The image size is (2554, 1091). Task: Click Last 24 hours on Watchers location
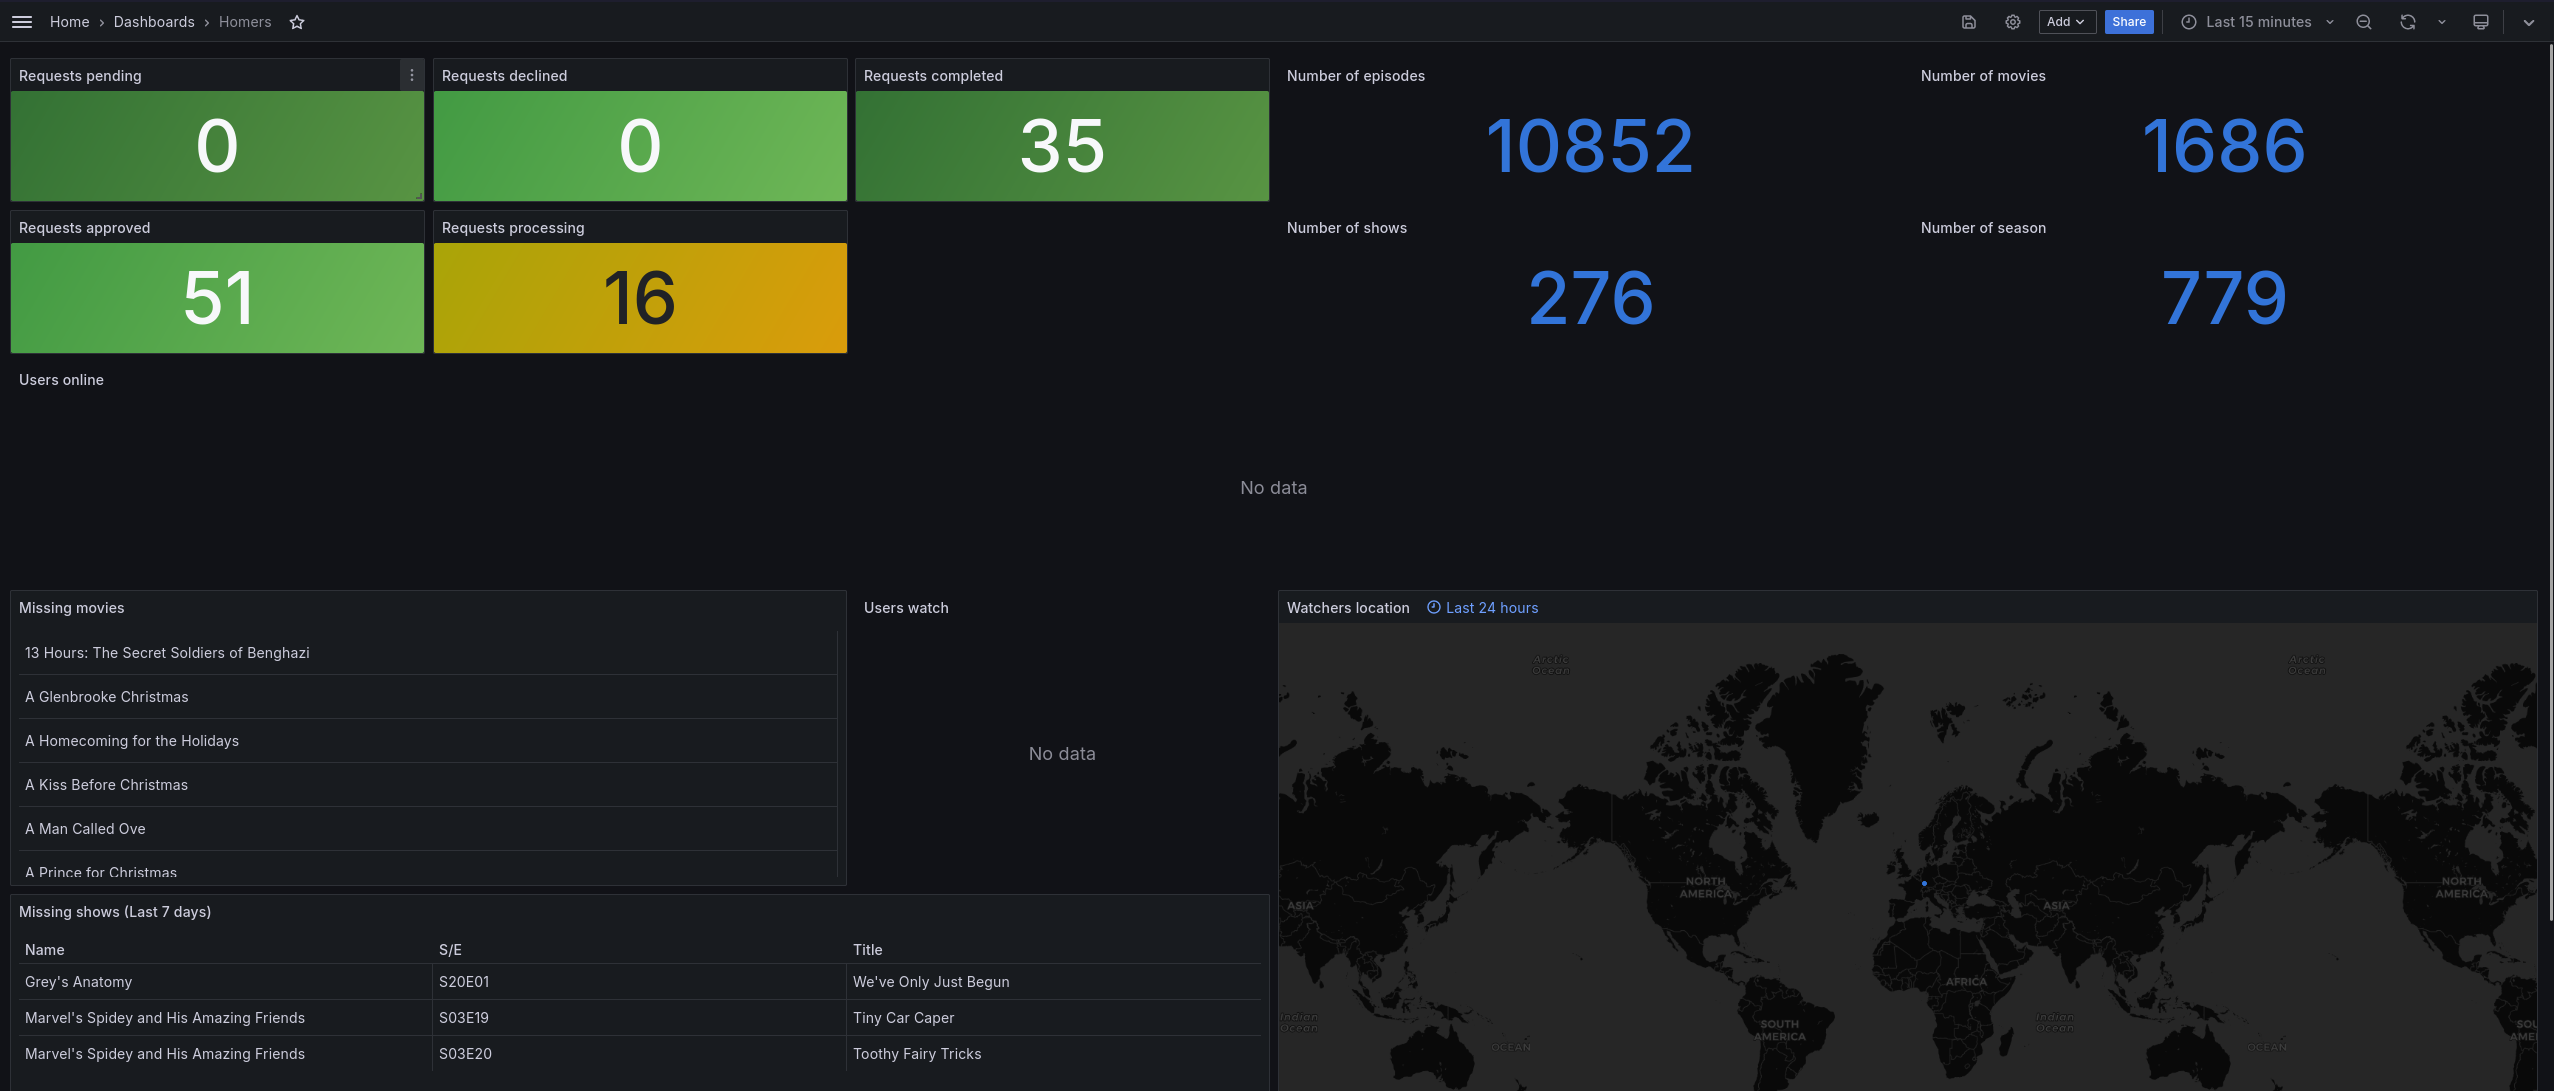pyautogui.click(x=1491, y=608)
